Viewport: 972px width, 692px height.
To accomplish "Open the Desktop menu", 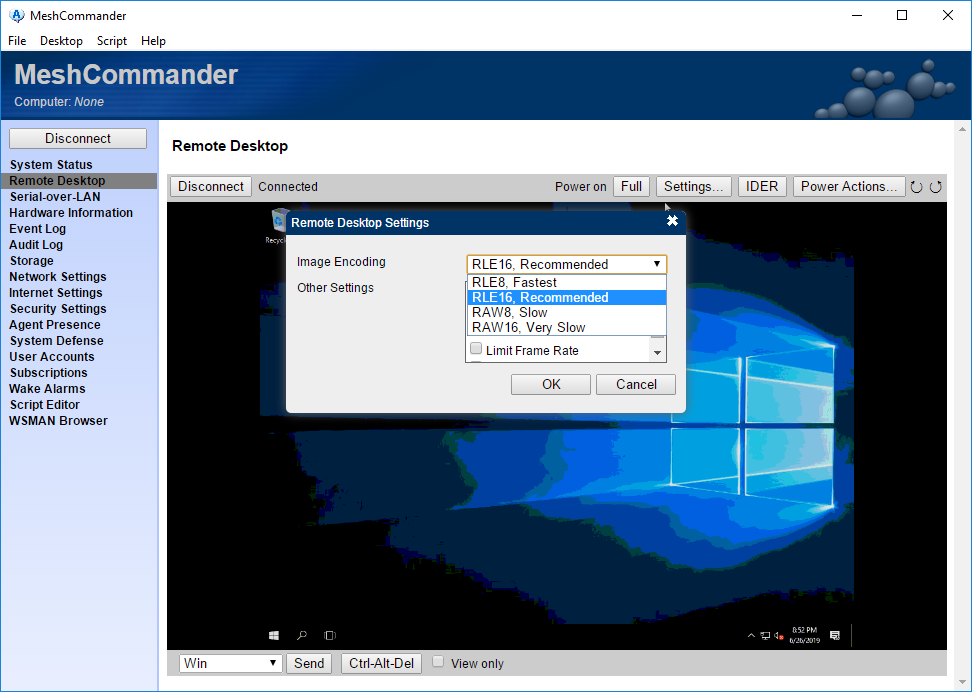I will tap(61, 41).
